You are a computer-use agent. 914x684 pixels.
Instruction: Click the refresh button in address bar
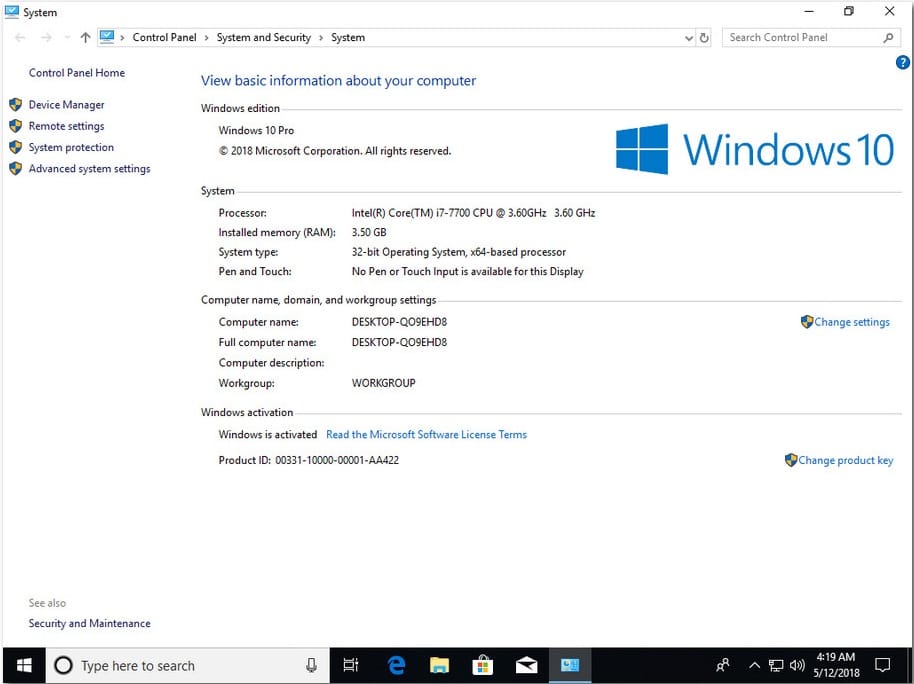pyautogui.click(x=704, y=38)
